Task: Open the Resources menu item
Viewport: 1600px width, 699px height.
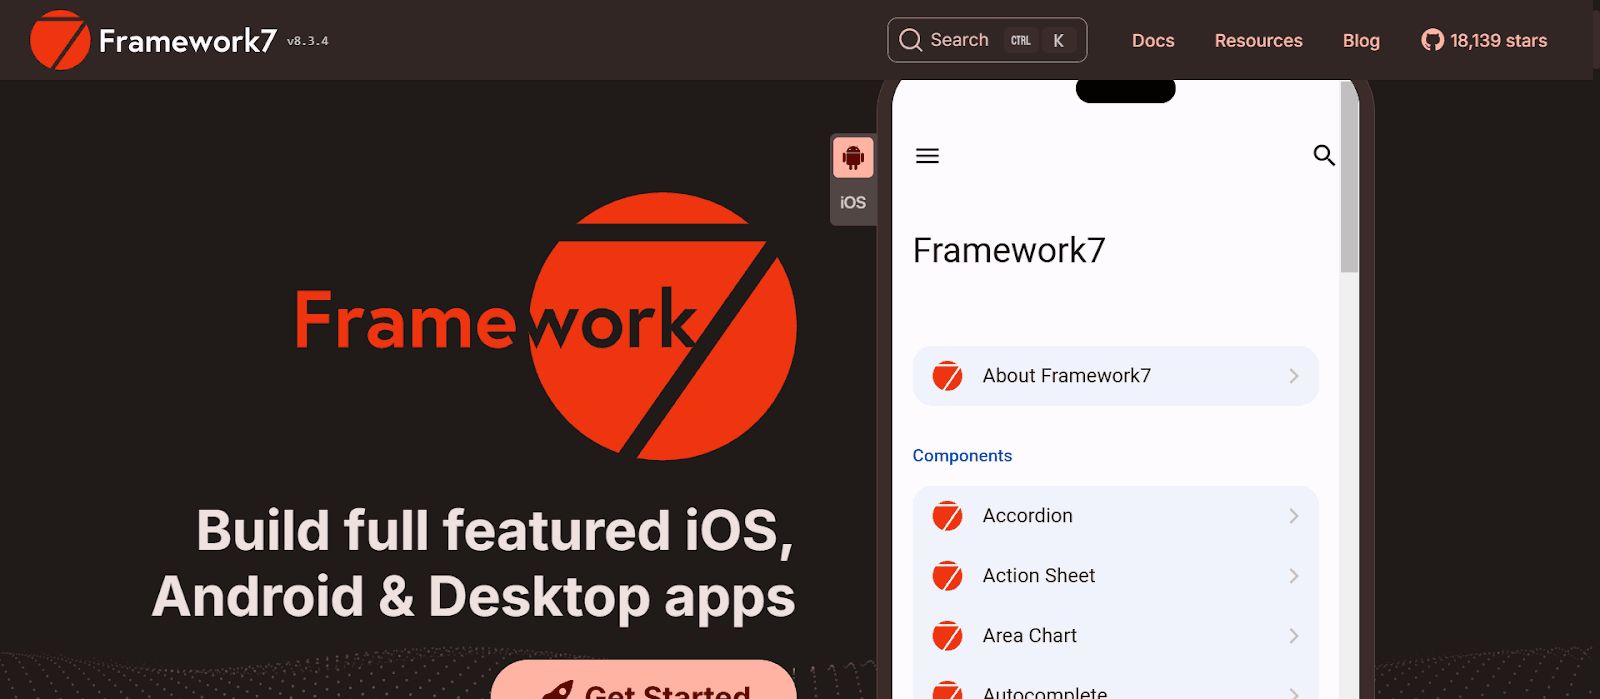Action: 1258,40
